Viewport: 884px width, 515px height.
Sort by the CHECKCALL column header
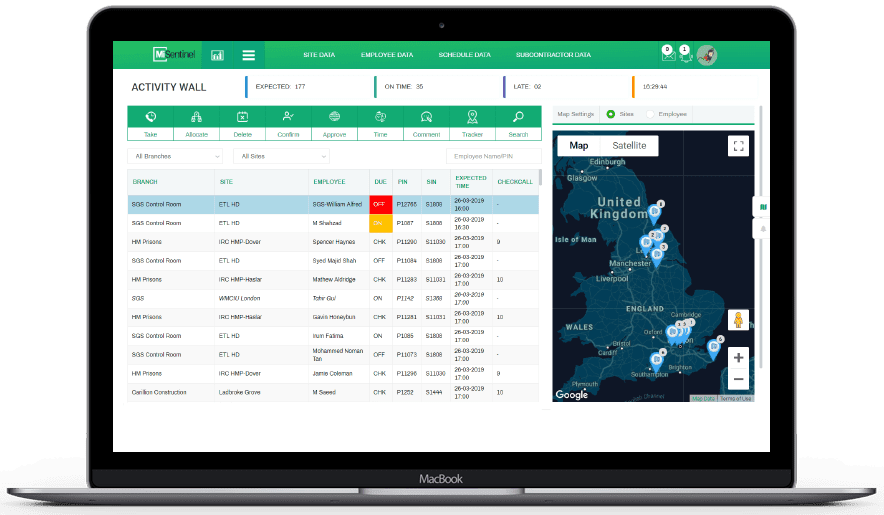coord(515,182)
